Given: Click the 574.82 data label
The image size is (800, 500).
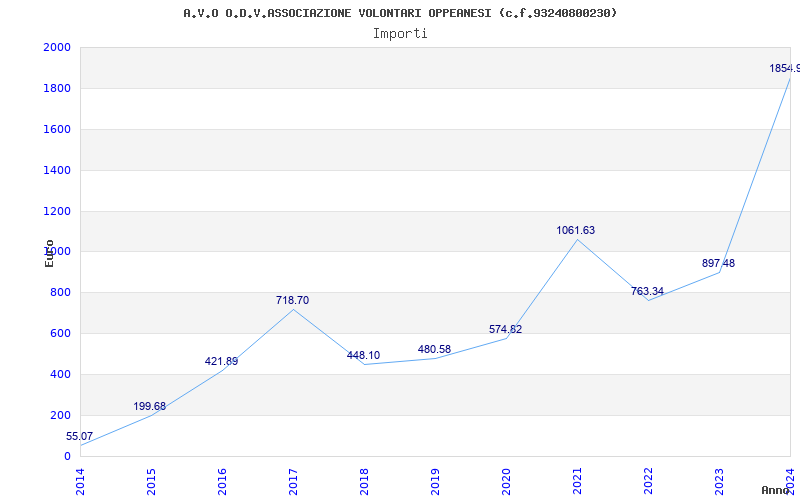Looking at the screenshot, I should (505, 329).
